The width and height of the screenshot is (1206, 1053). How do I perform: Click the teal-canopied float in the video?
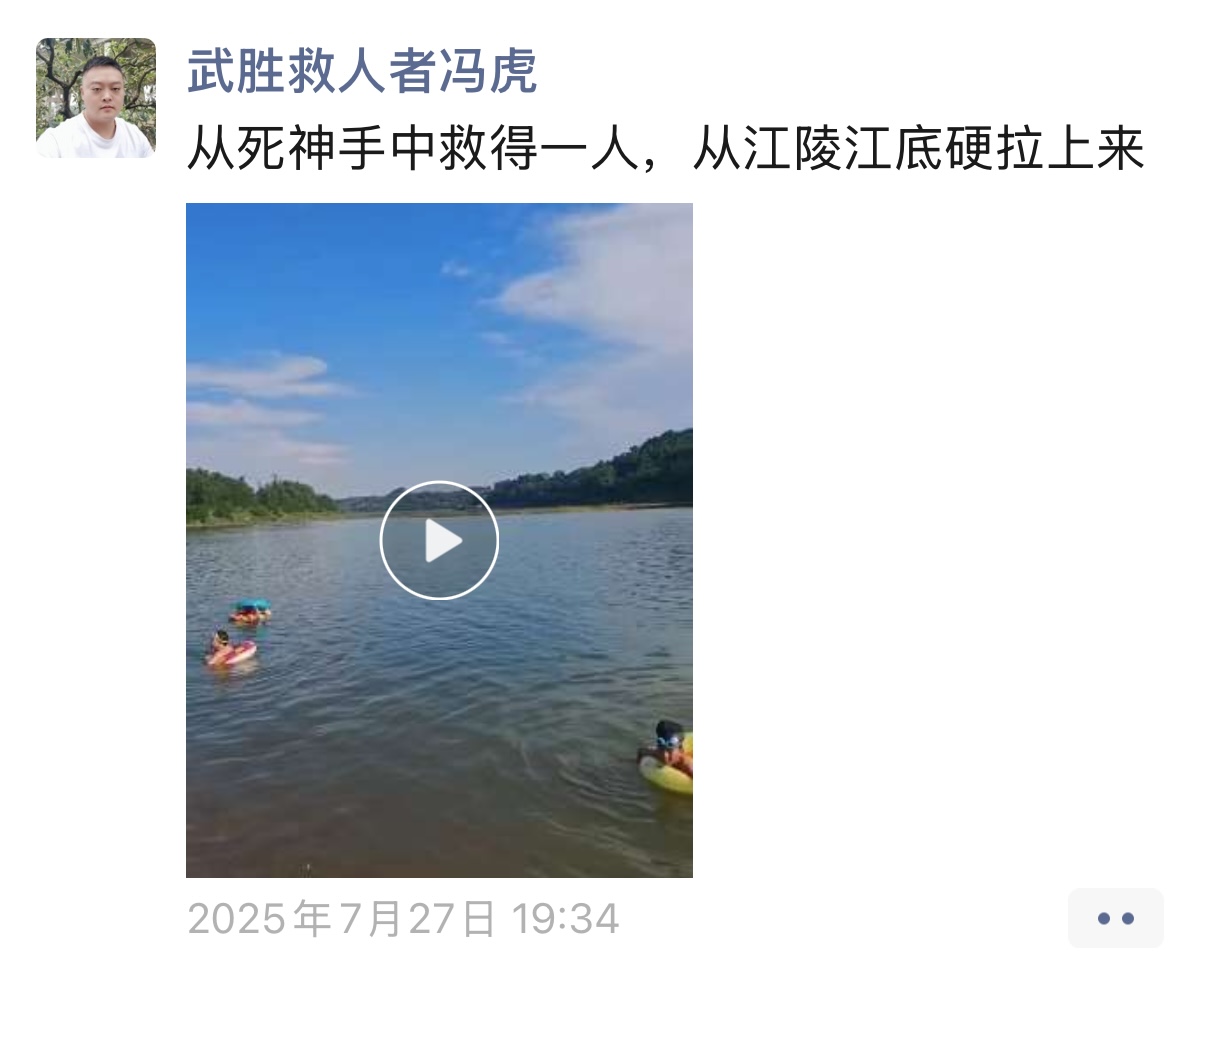[x=250, y=610]
